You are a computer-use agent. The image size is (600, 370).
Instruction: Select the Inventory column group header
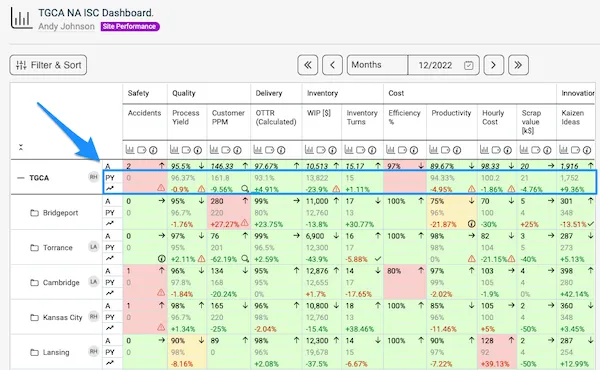323,93
